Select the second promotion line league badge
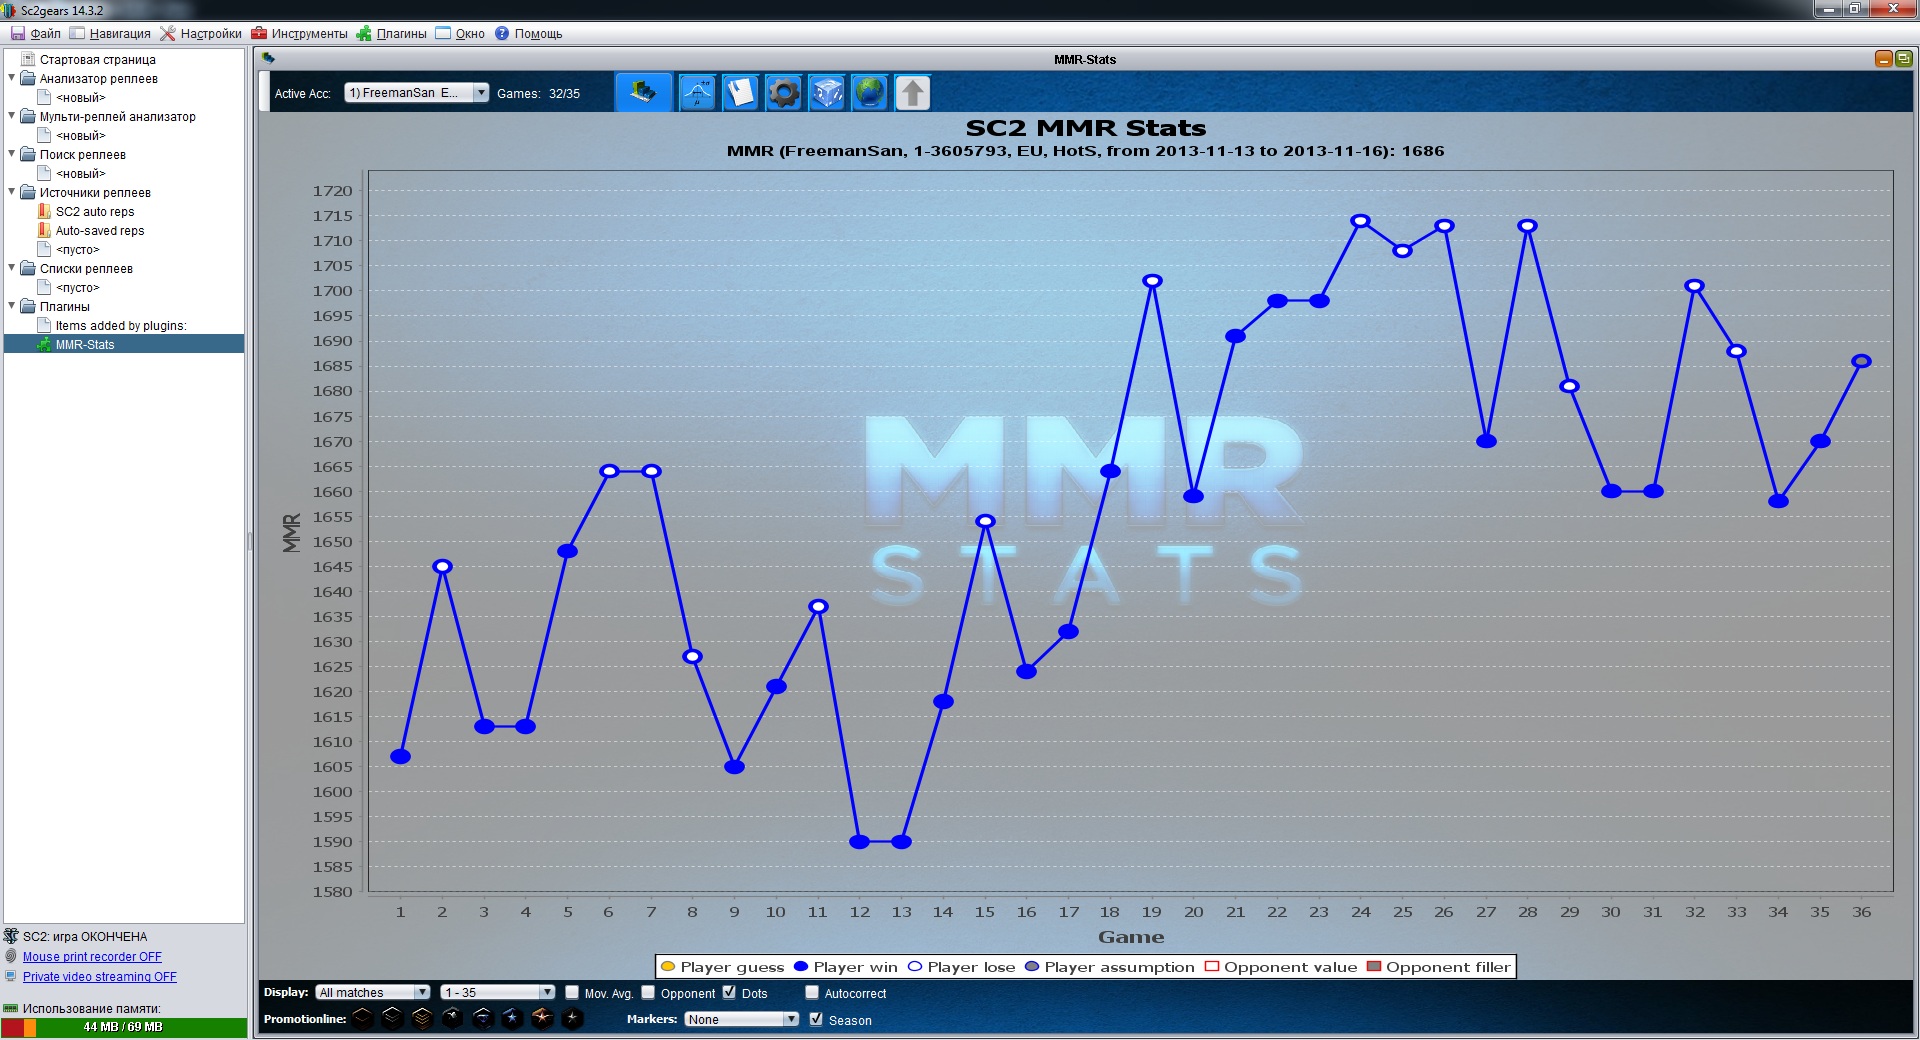 (x=393, y=1018)
